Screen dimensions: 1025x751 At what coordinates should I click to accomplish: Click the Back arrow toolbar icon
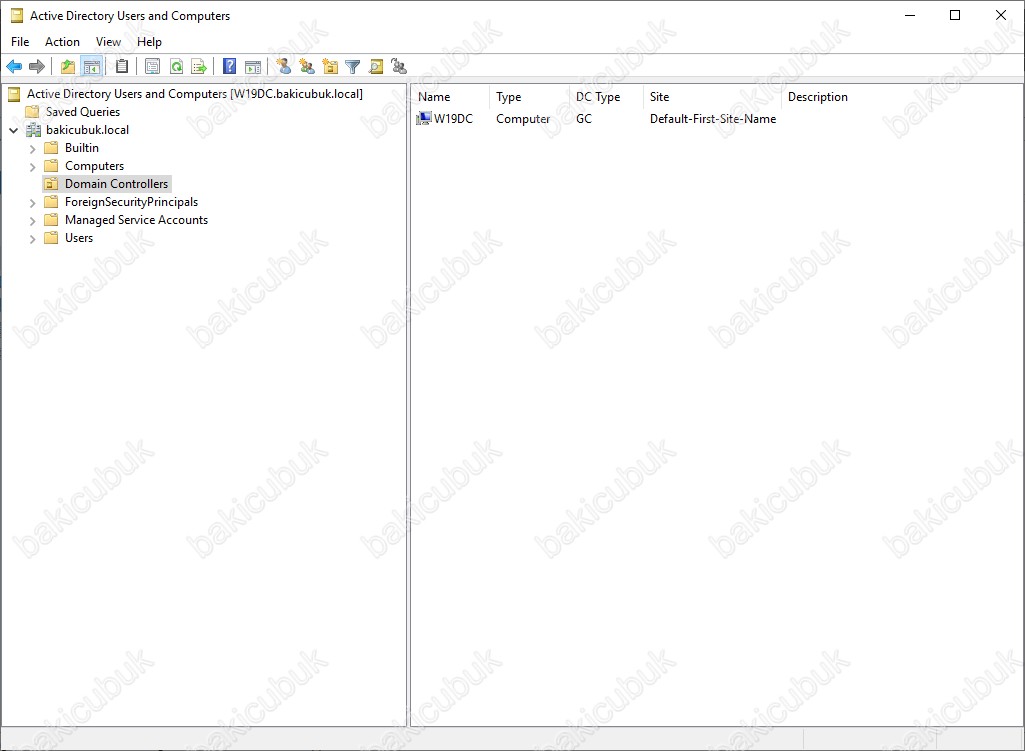tap(14, 66)
